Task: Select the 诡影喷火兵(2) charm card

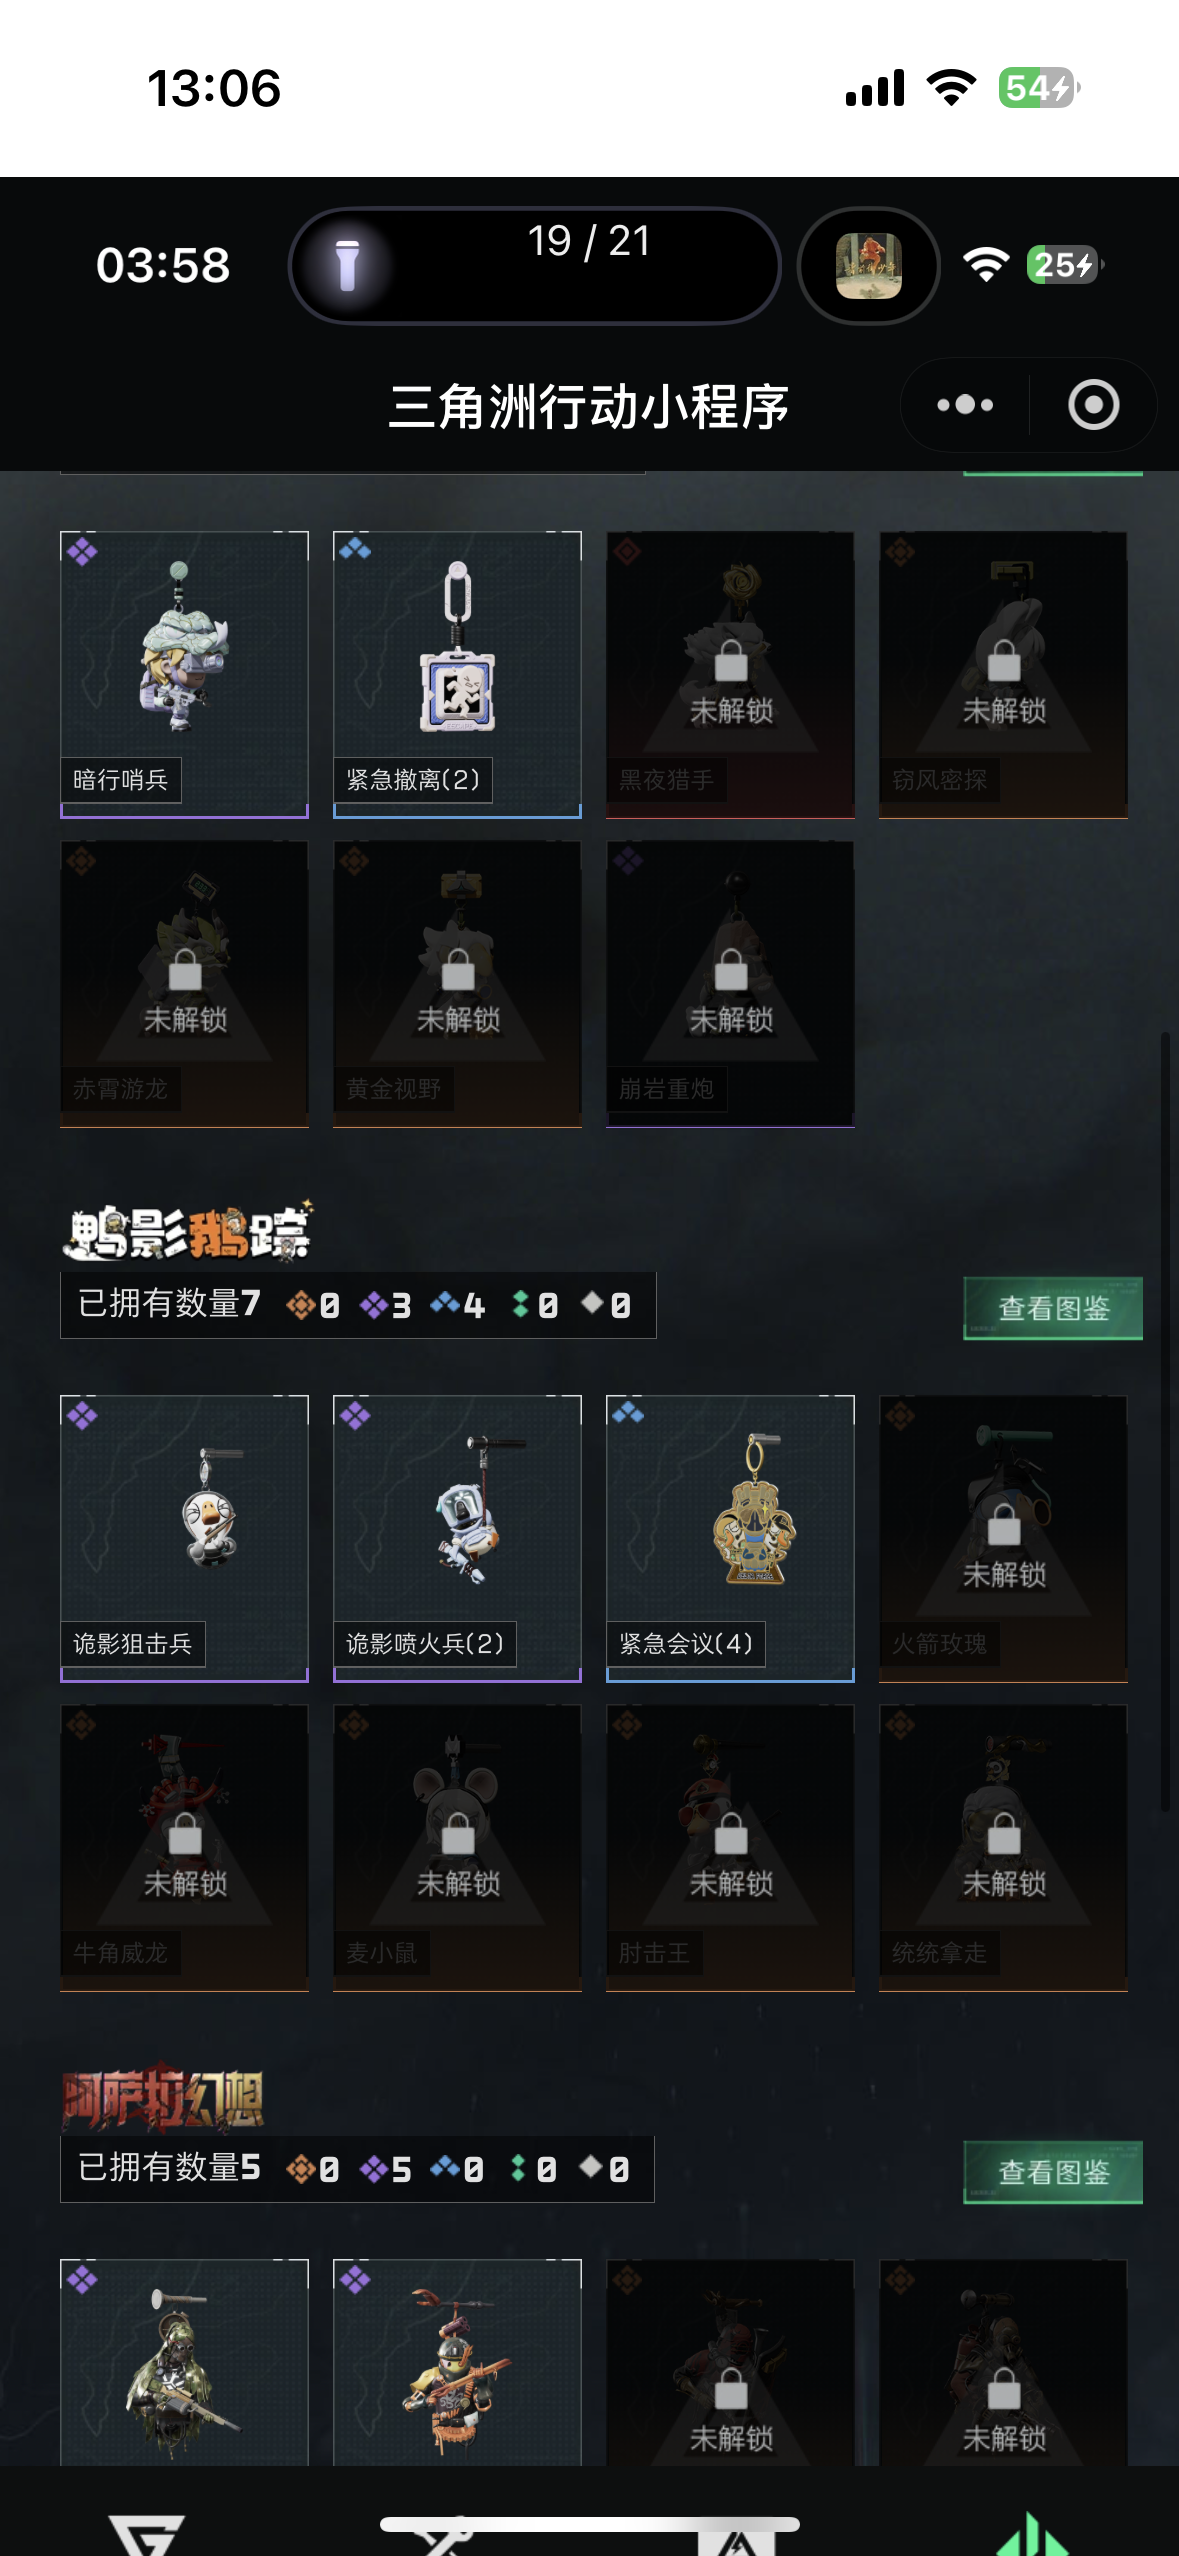Action: (457, 1538)
